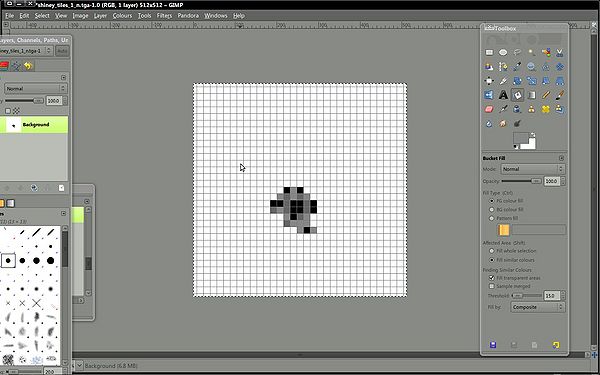Select the Fuzzy Select wand tool
This screenshot has width=600, height=375.
(532, 52)
